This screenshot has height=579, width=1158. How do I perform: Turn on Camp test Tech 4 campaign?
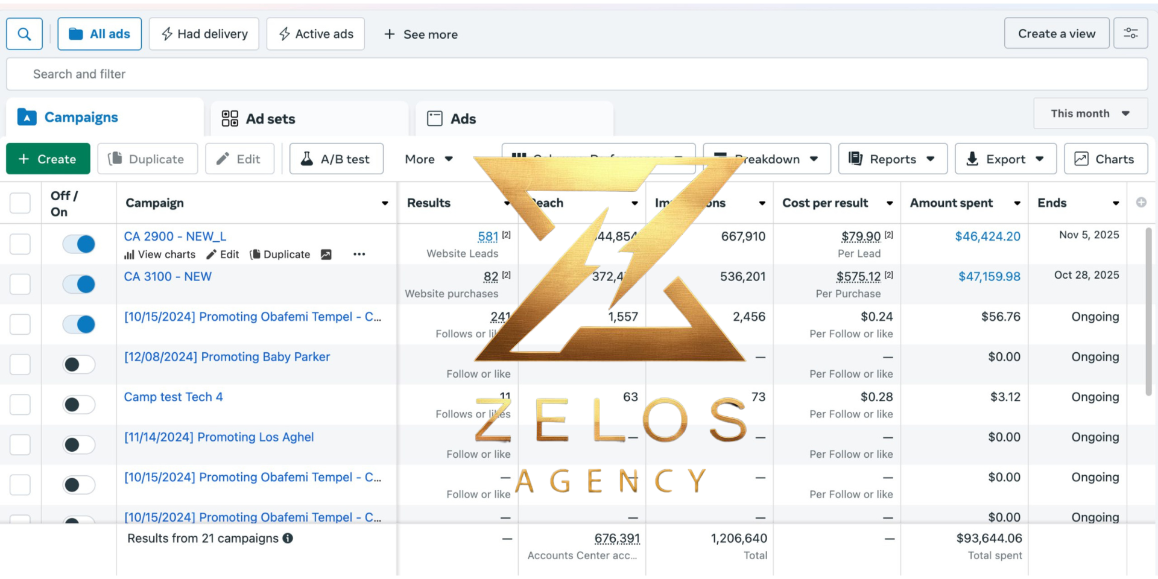79,404
